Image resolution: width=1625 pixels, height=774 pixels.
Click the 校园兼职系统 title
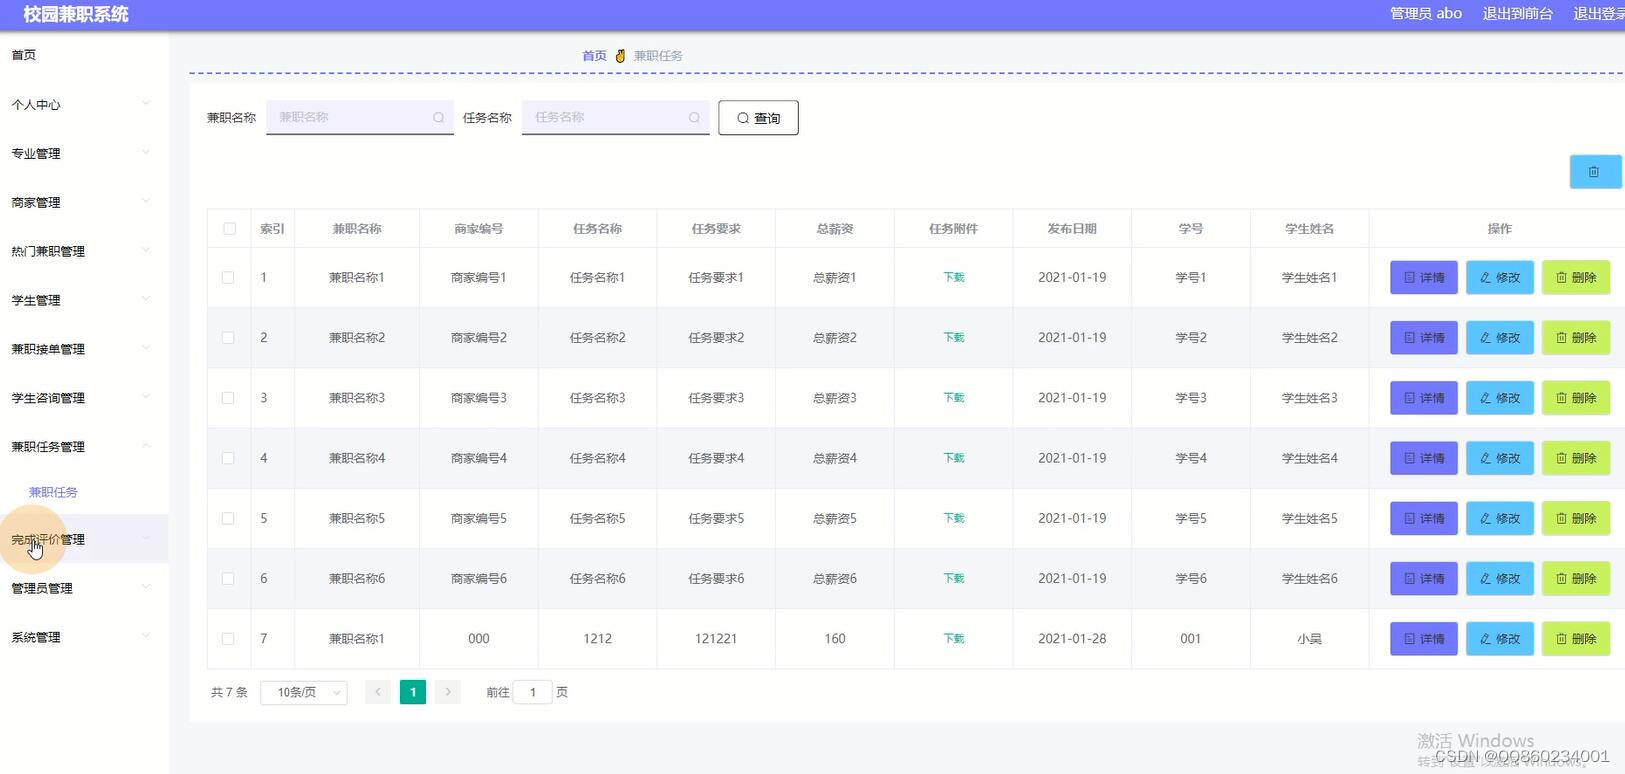click(x=76, y=14)
